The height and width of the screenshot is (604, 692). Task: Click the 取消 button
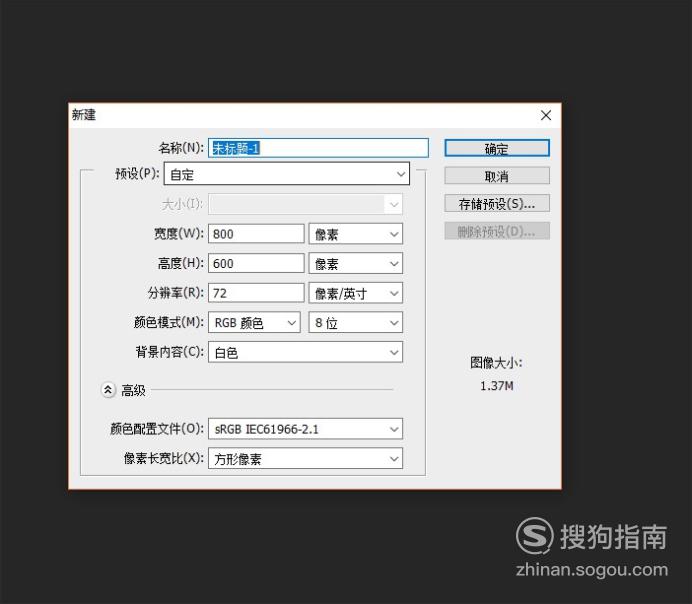pos(496,176)
